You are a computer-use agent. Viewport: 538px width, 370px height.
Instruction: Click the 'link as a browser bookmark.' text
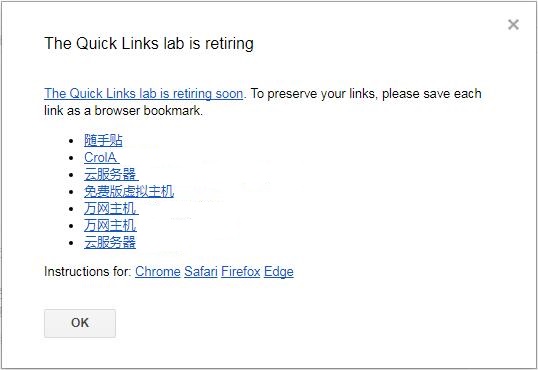pyautogui.click(x=124, y=111)
